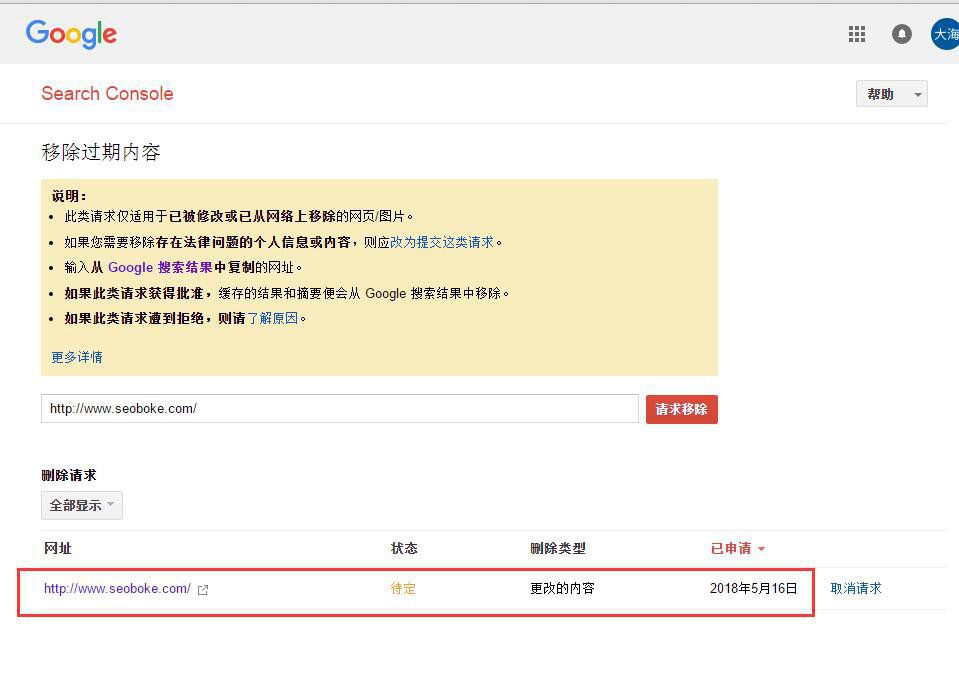Click 取消请求 to cancel the request
This screenshot has height=674, width=959.
click(x=856, y=588)
